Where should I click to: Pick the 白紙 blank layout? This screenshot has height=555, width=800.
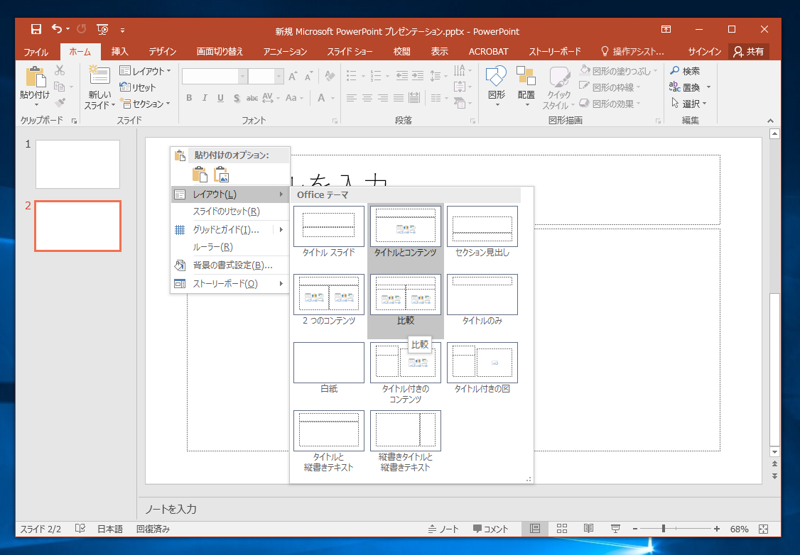point(329,362)
